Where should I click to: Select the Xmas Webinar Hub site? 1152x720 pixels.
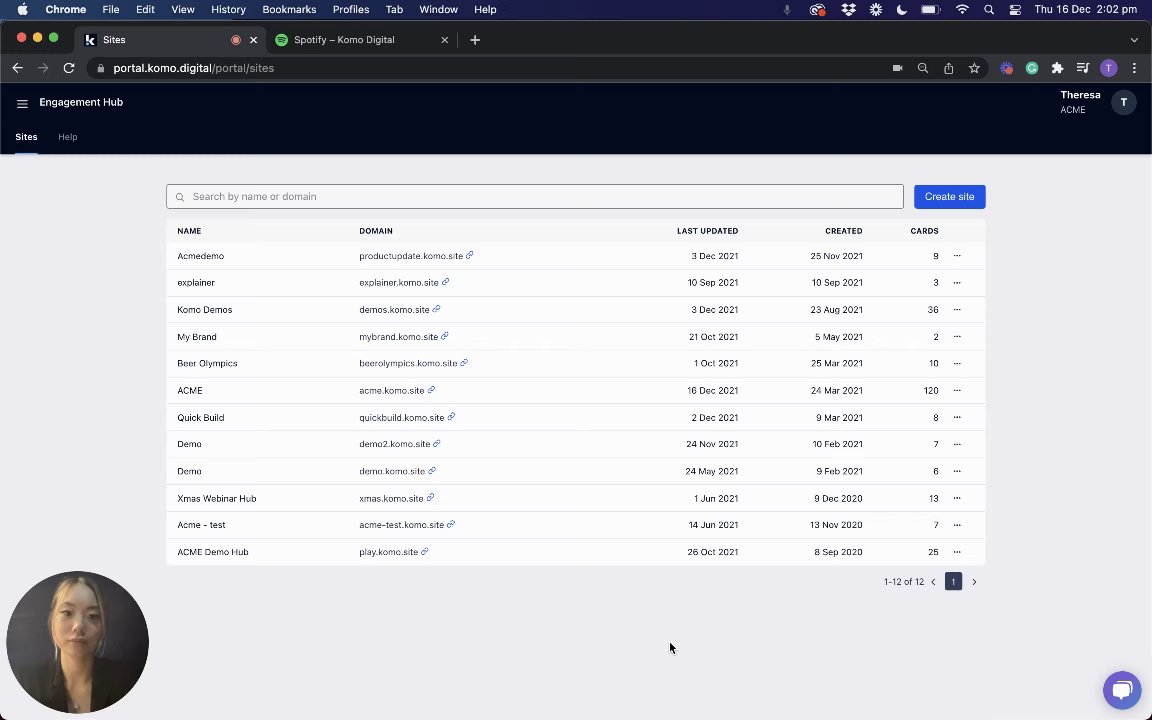(217, 498)
